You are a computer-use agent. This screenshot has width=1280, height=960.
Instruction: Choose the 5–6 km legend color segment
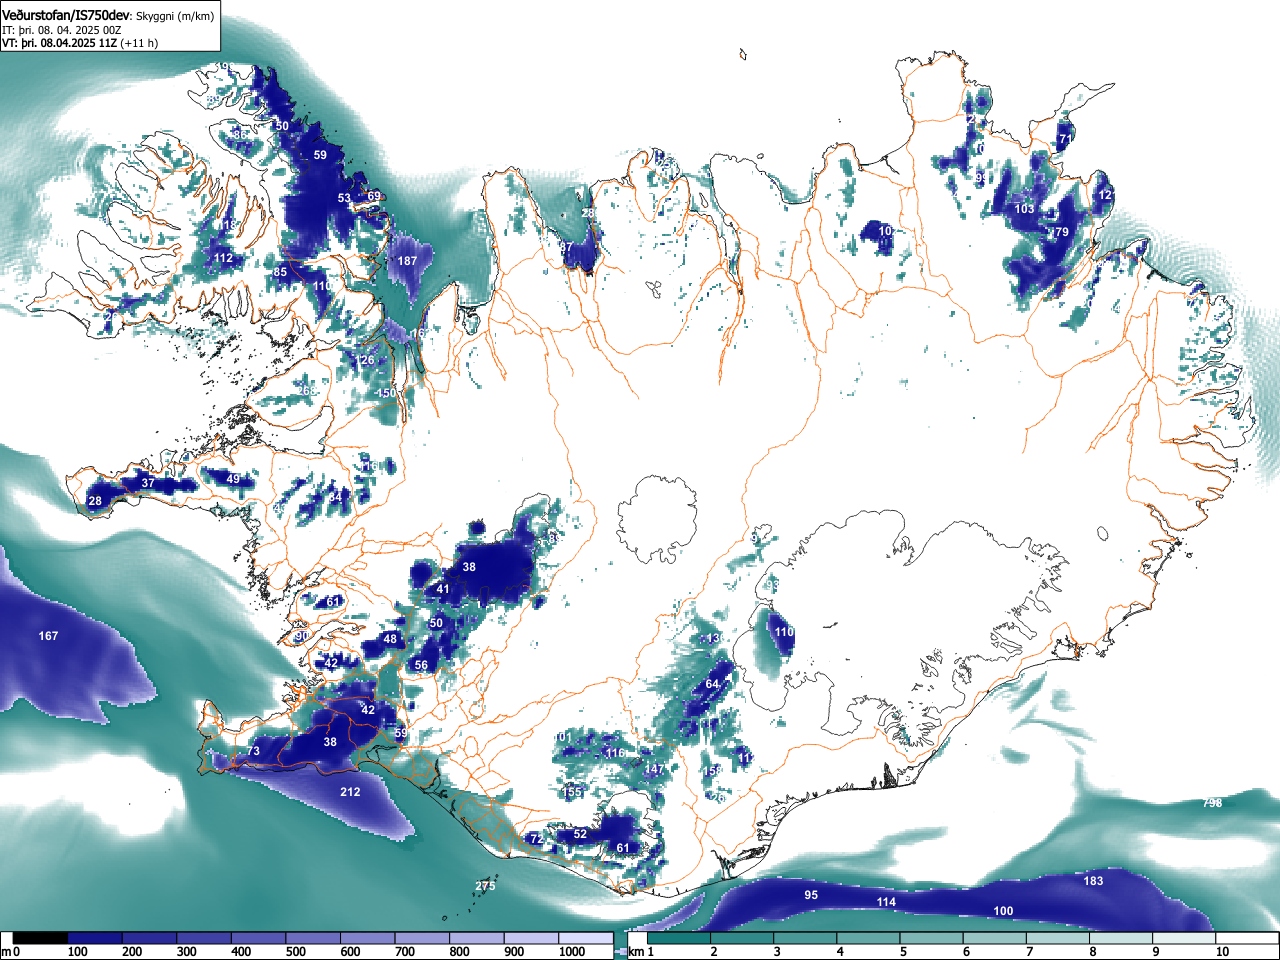click(933, 938)
